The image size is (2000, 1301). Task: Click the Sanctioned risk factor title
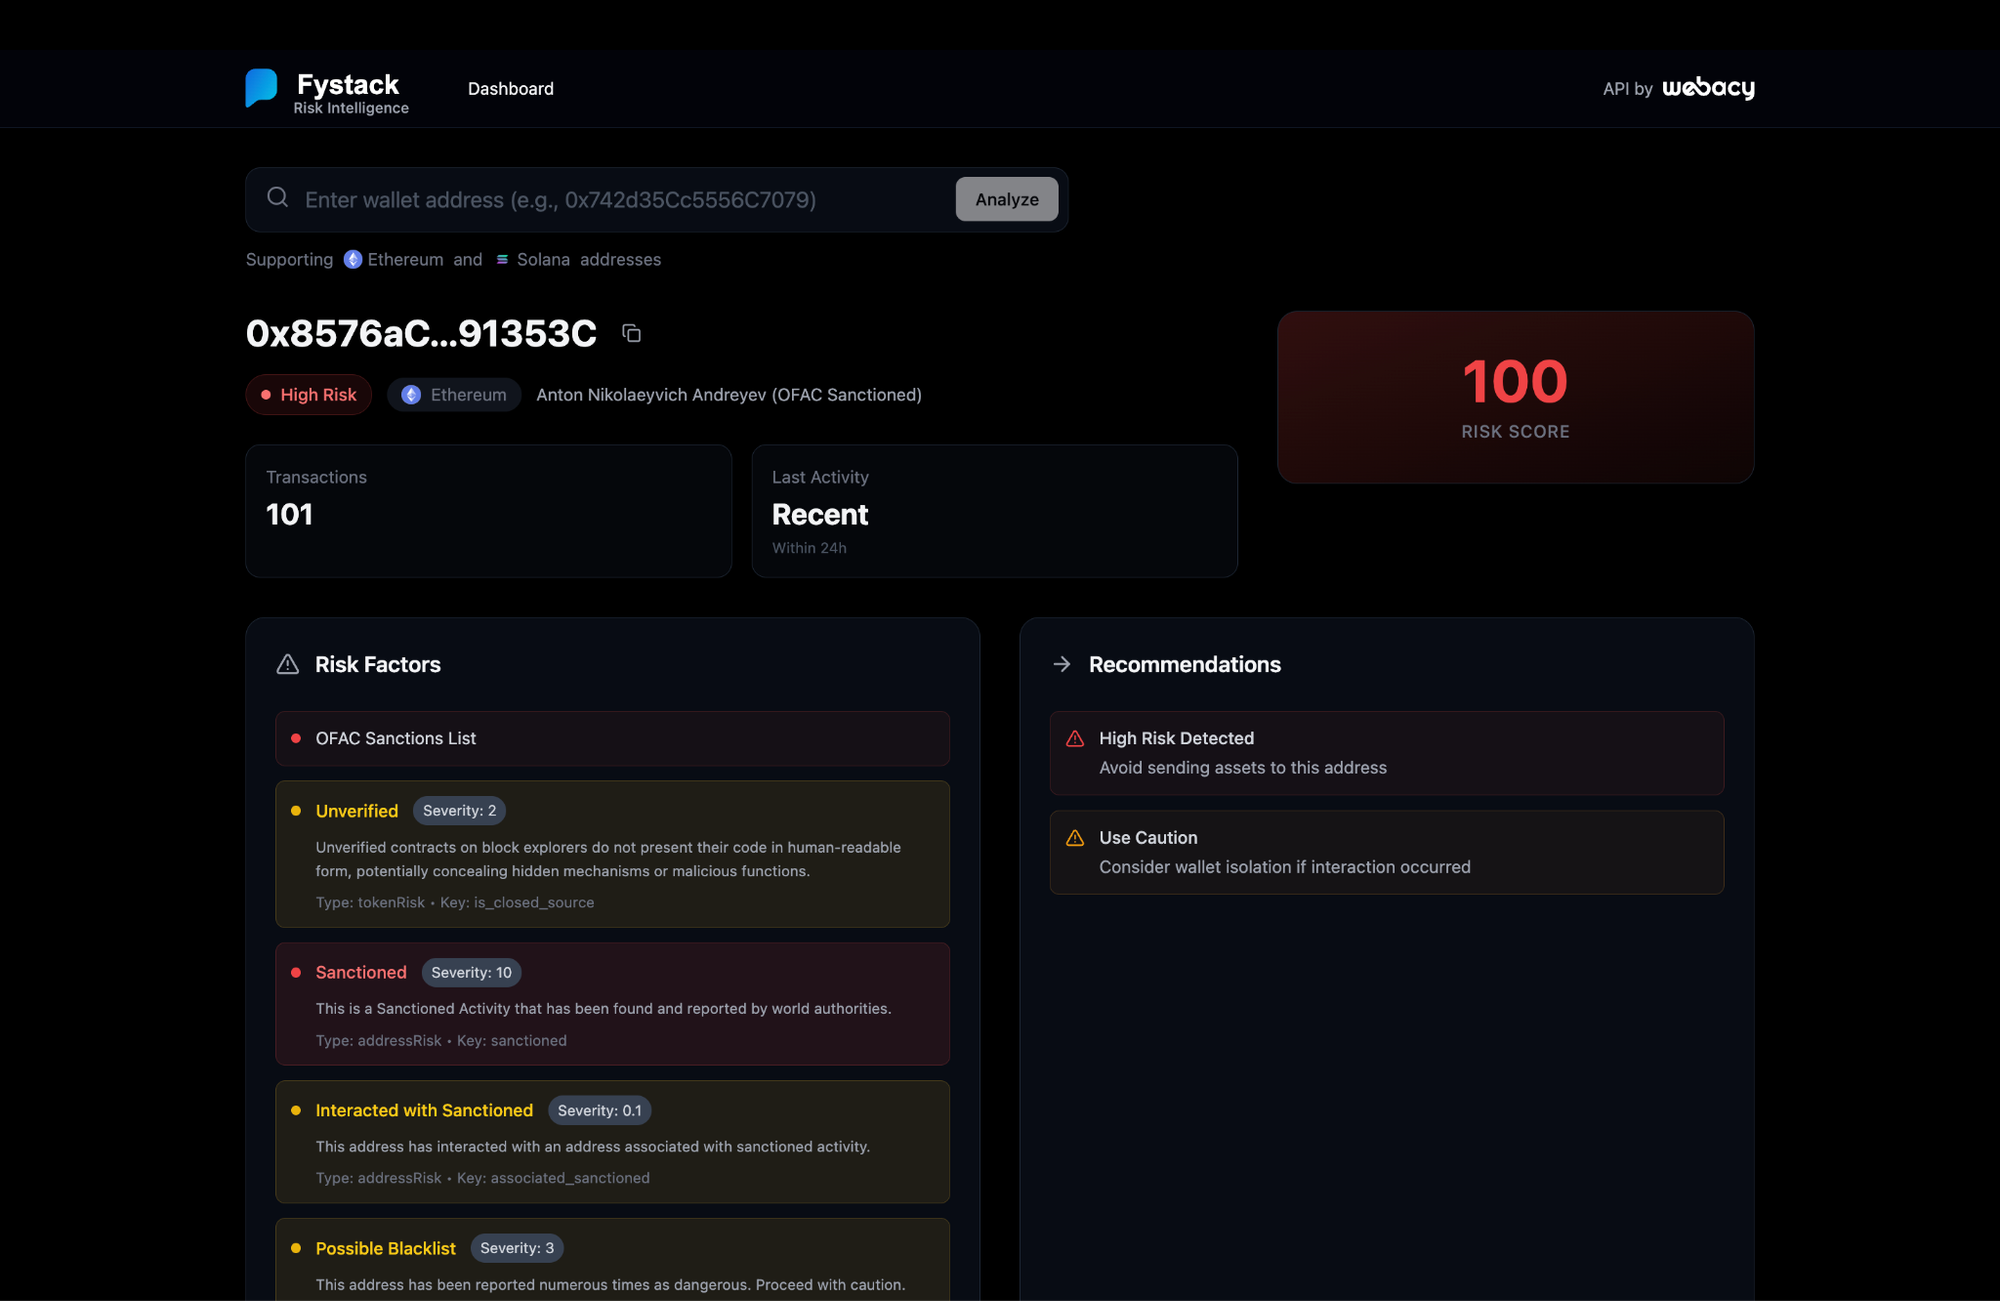361,972
